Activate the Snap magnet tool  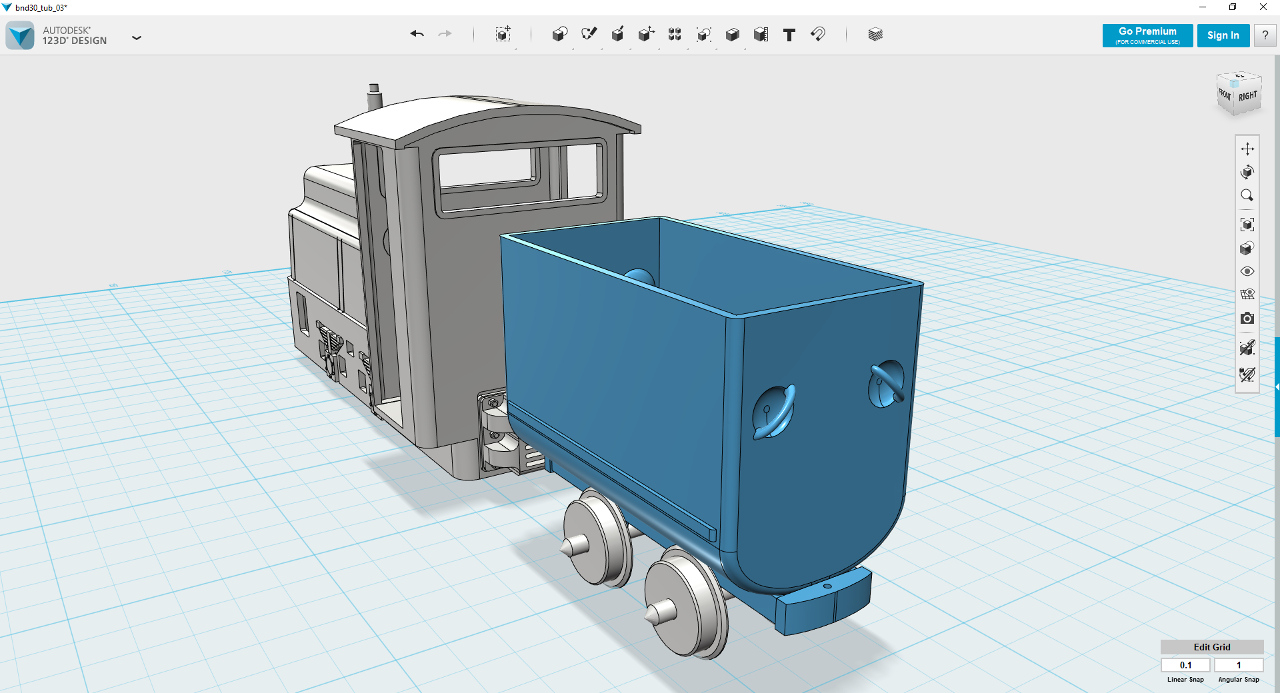point(817,34)
